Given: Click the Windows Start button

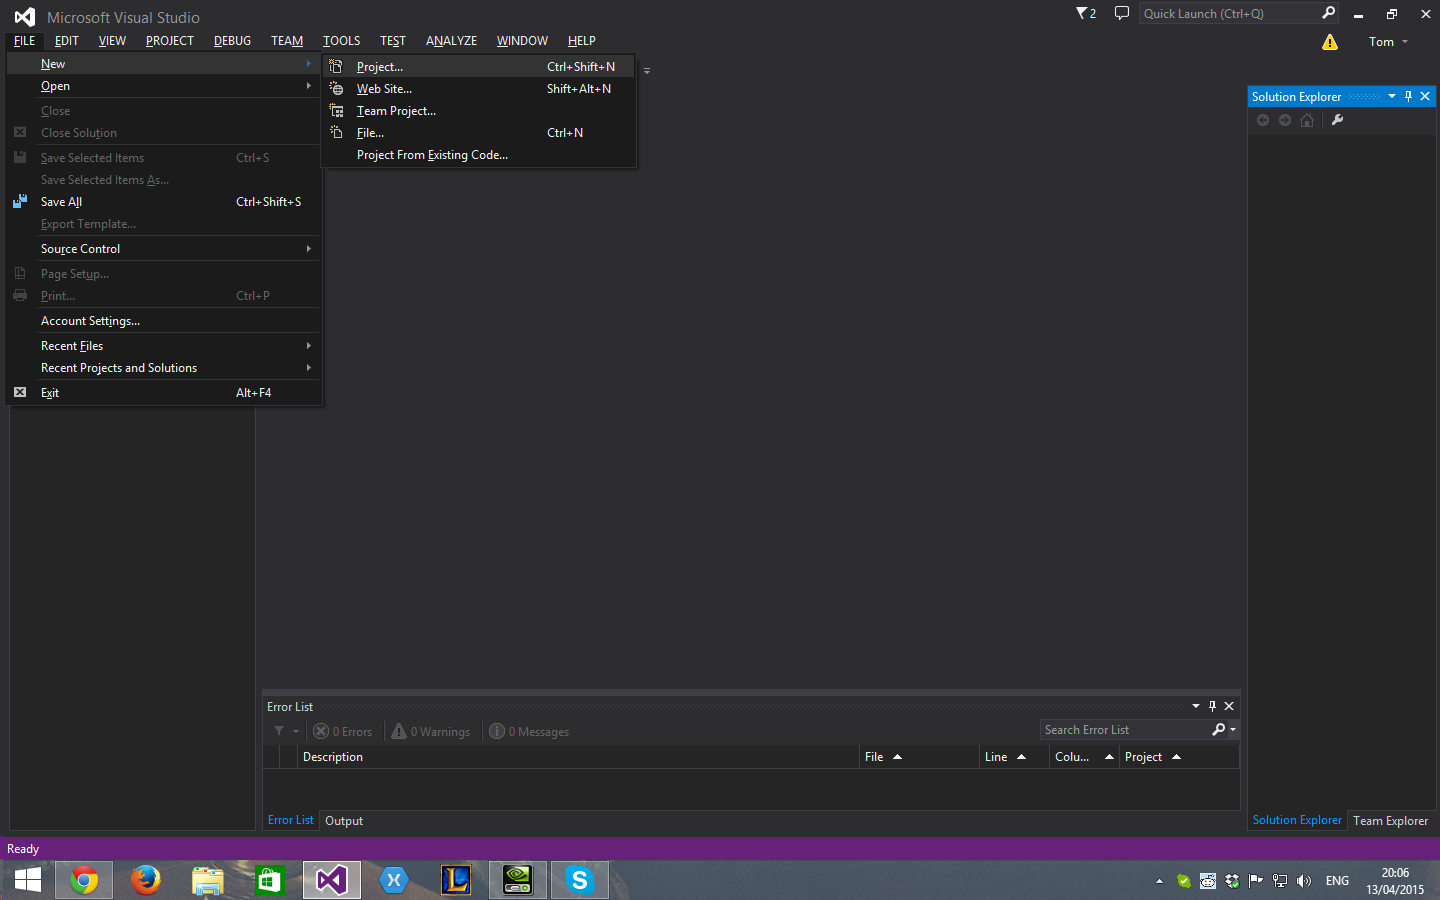Looking at the screenshot, I should click(28, 880).
